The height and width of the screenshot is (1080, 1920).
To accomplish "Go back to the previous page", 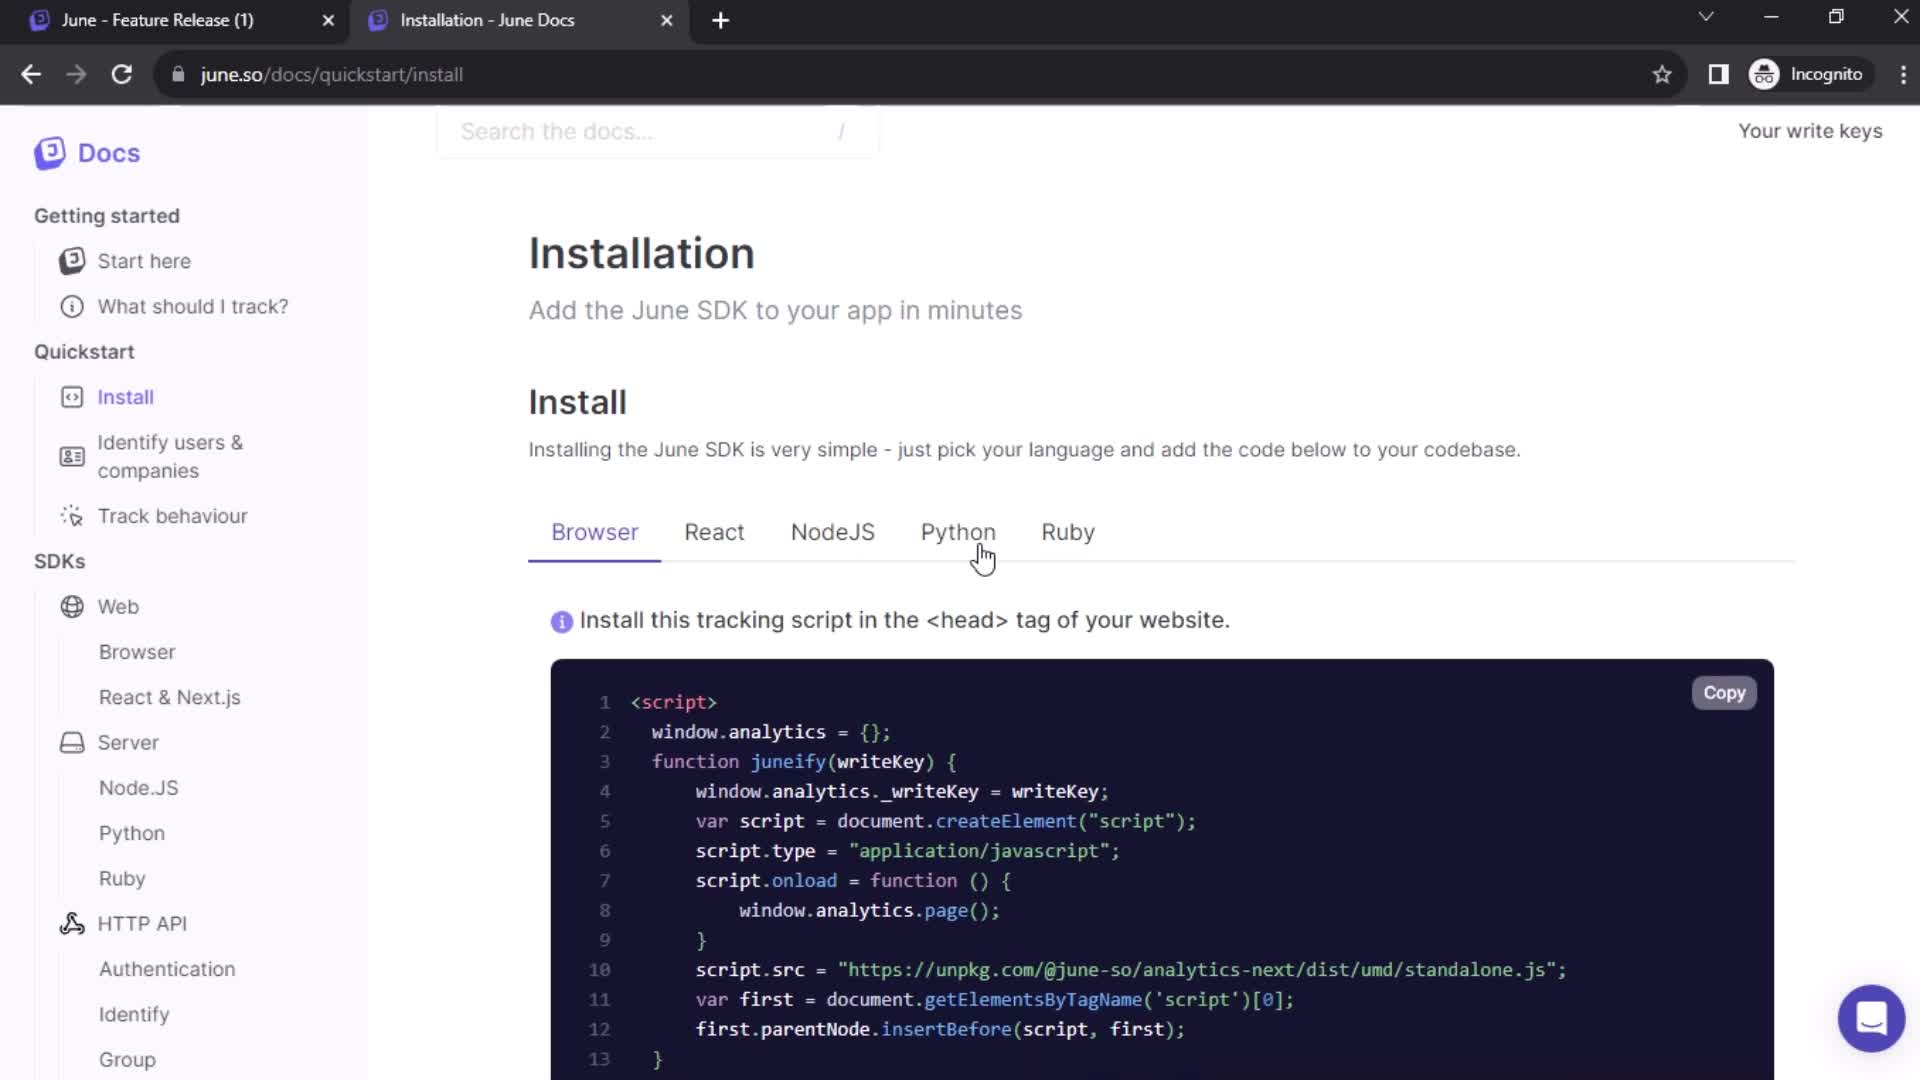I will coord(31,75).
